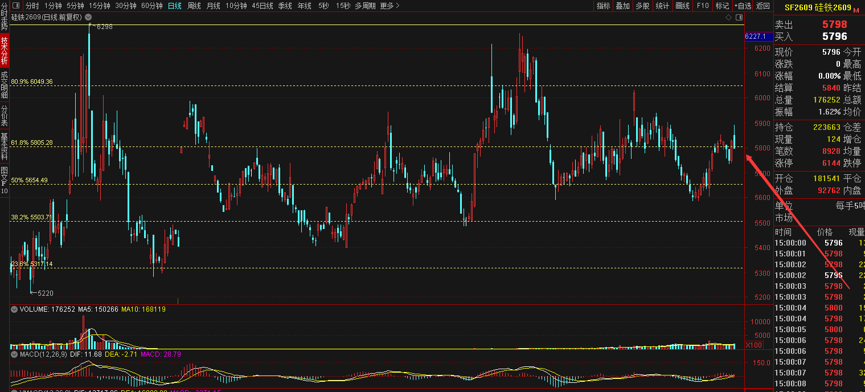This screenshot has height=392, width=865.
Task: Open the 指标 indicators tool
Action: (604, 6)
